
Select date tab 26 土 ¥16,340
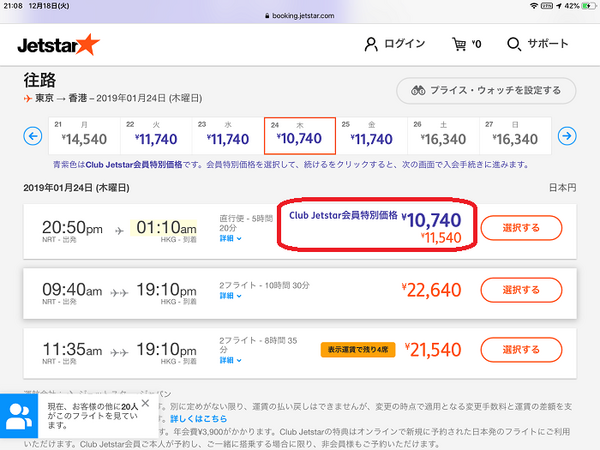pos(443,135)
